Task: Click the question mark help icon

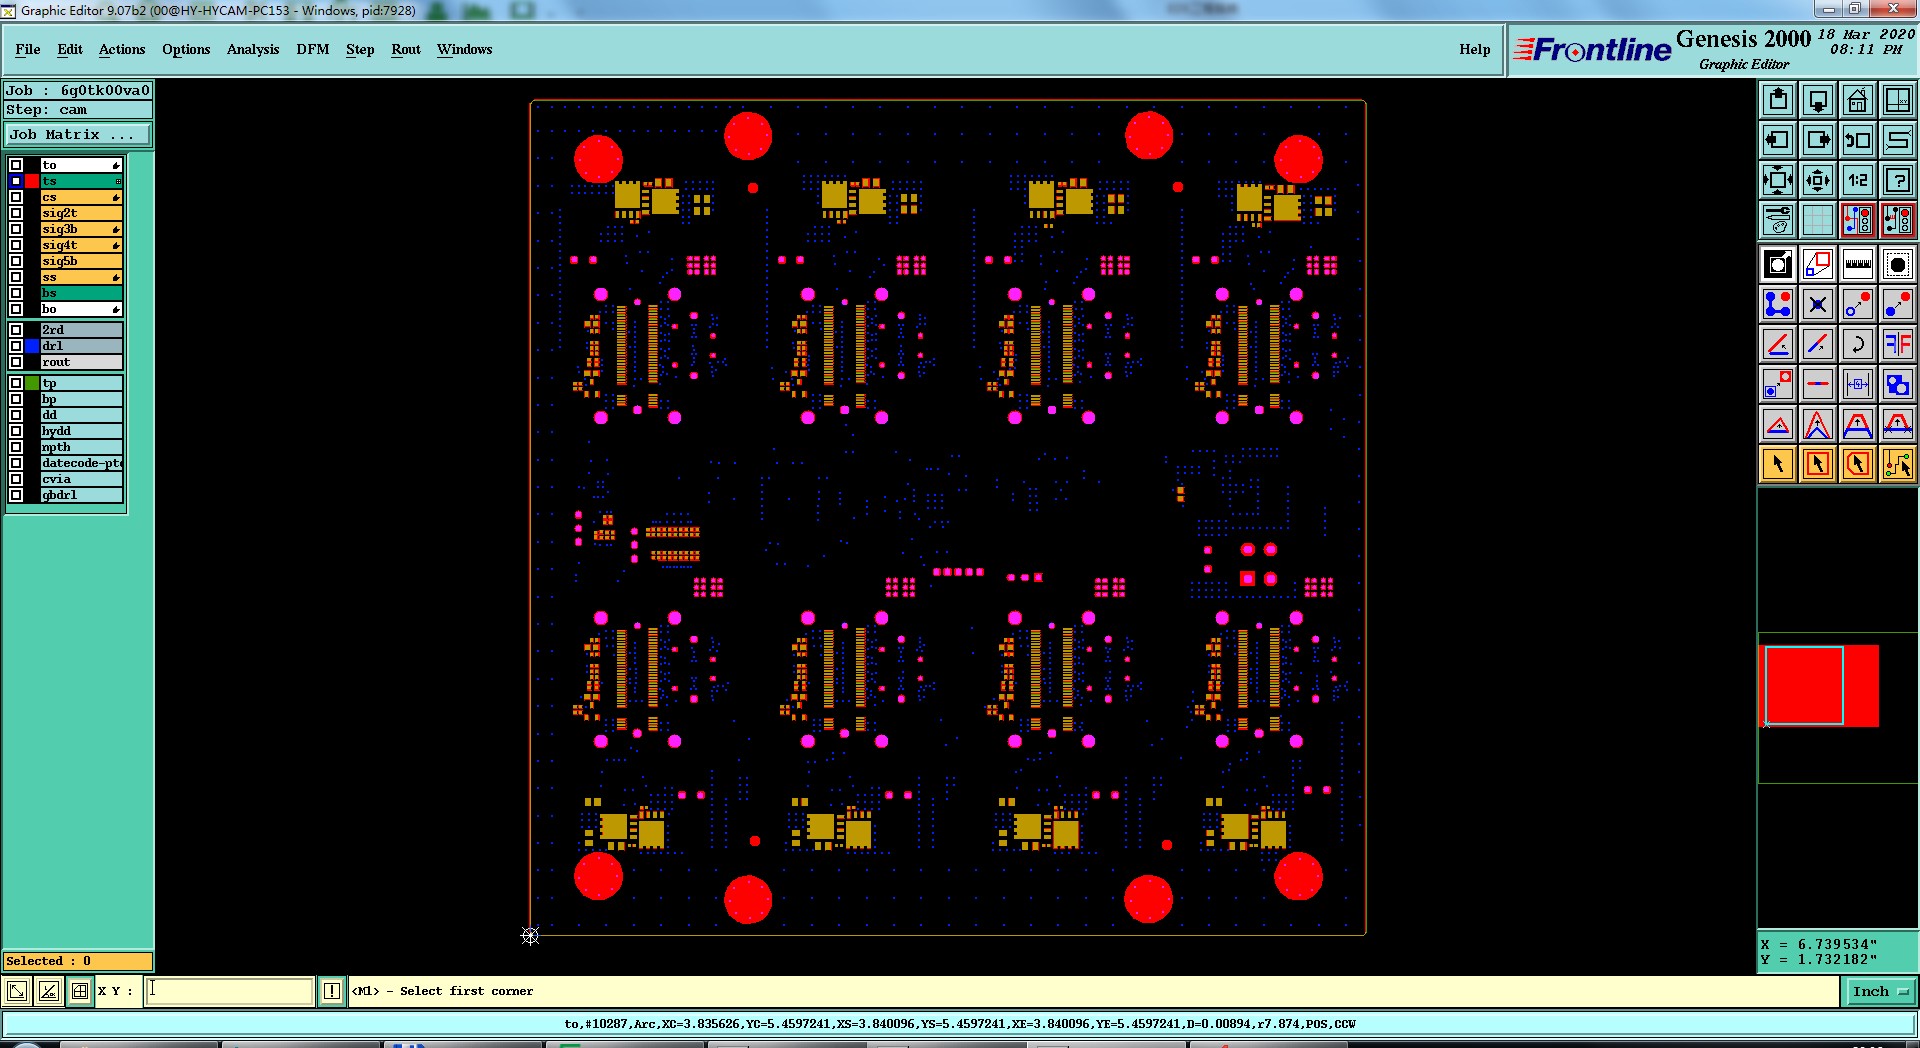Action: click(x=1898, y=180)
